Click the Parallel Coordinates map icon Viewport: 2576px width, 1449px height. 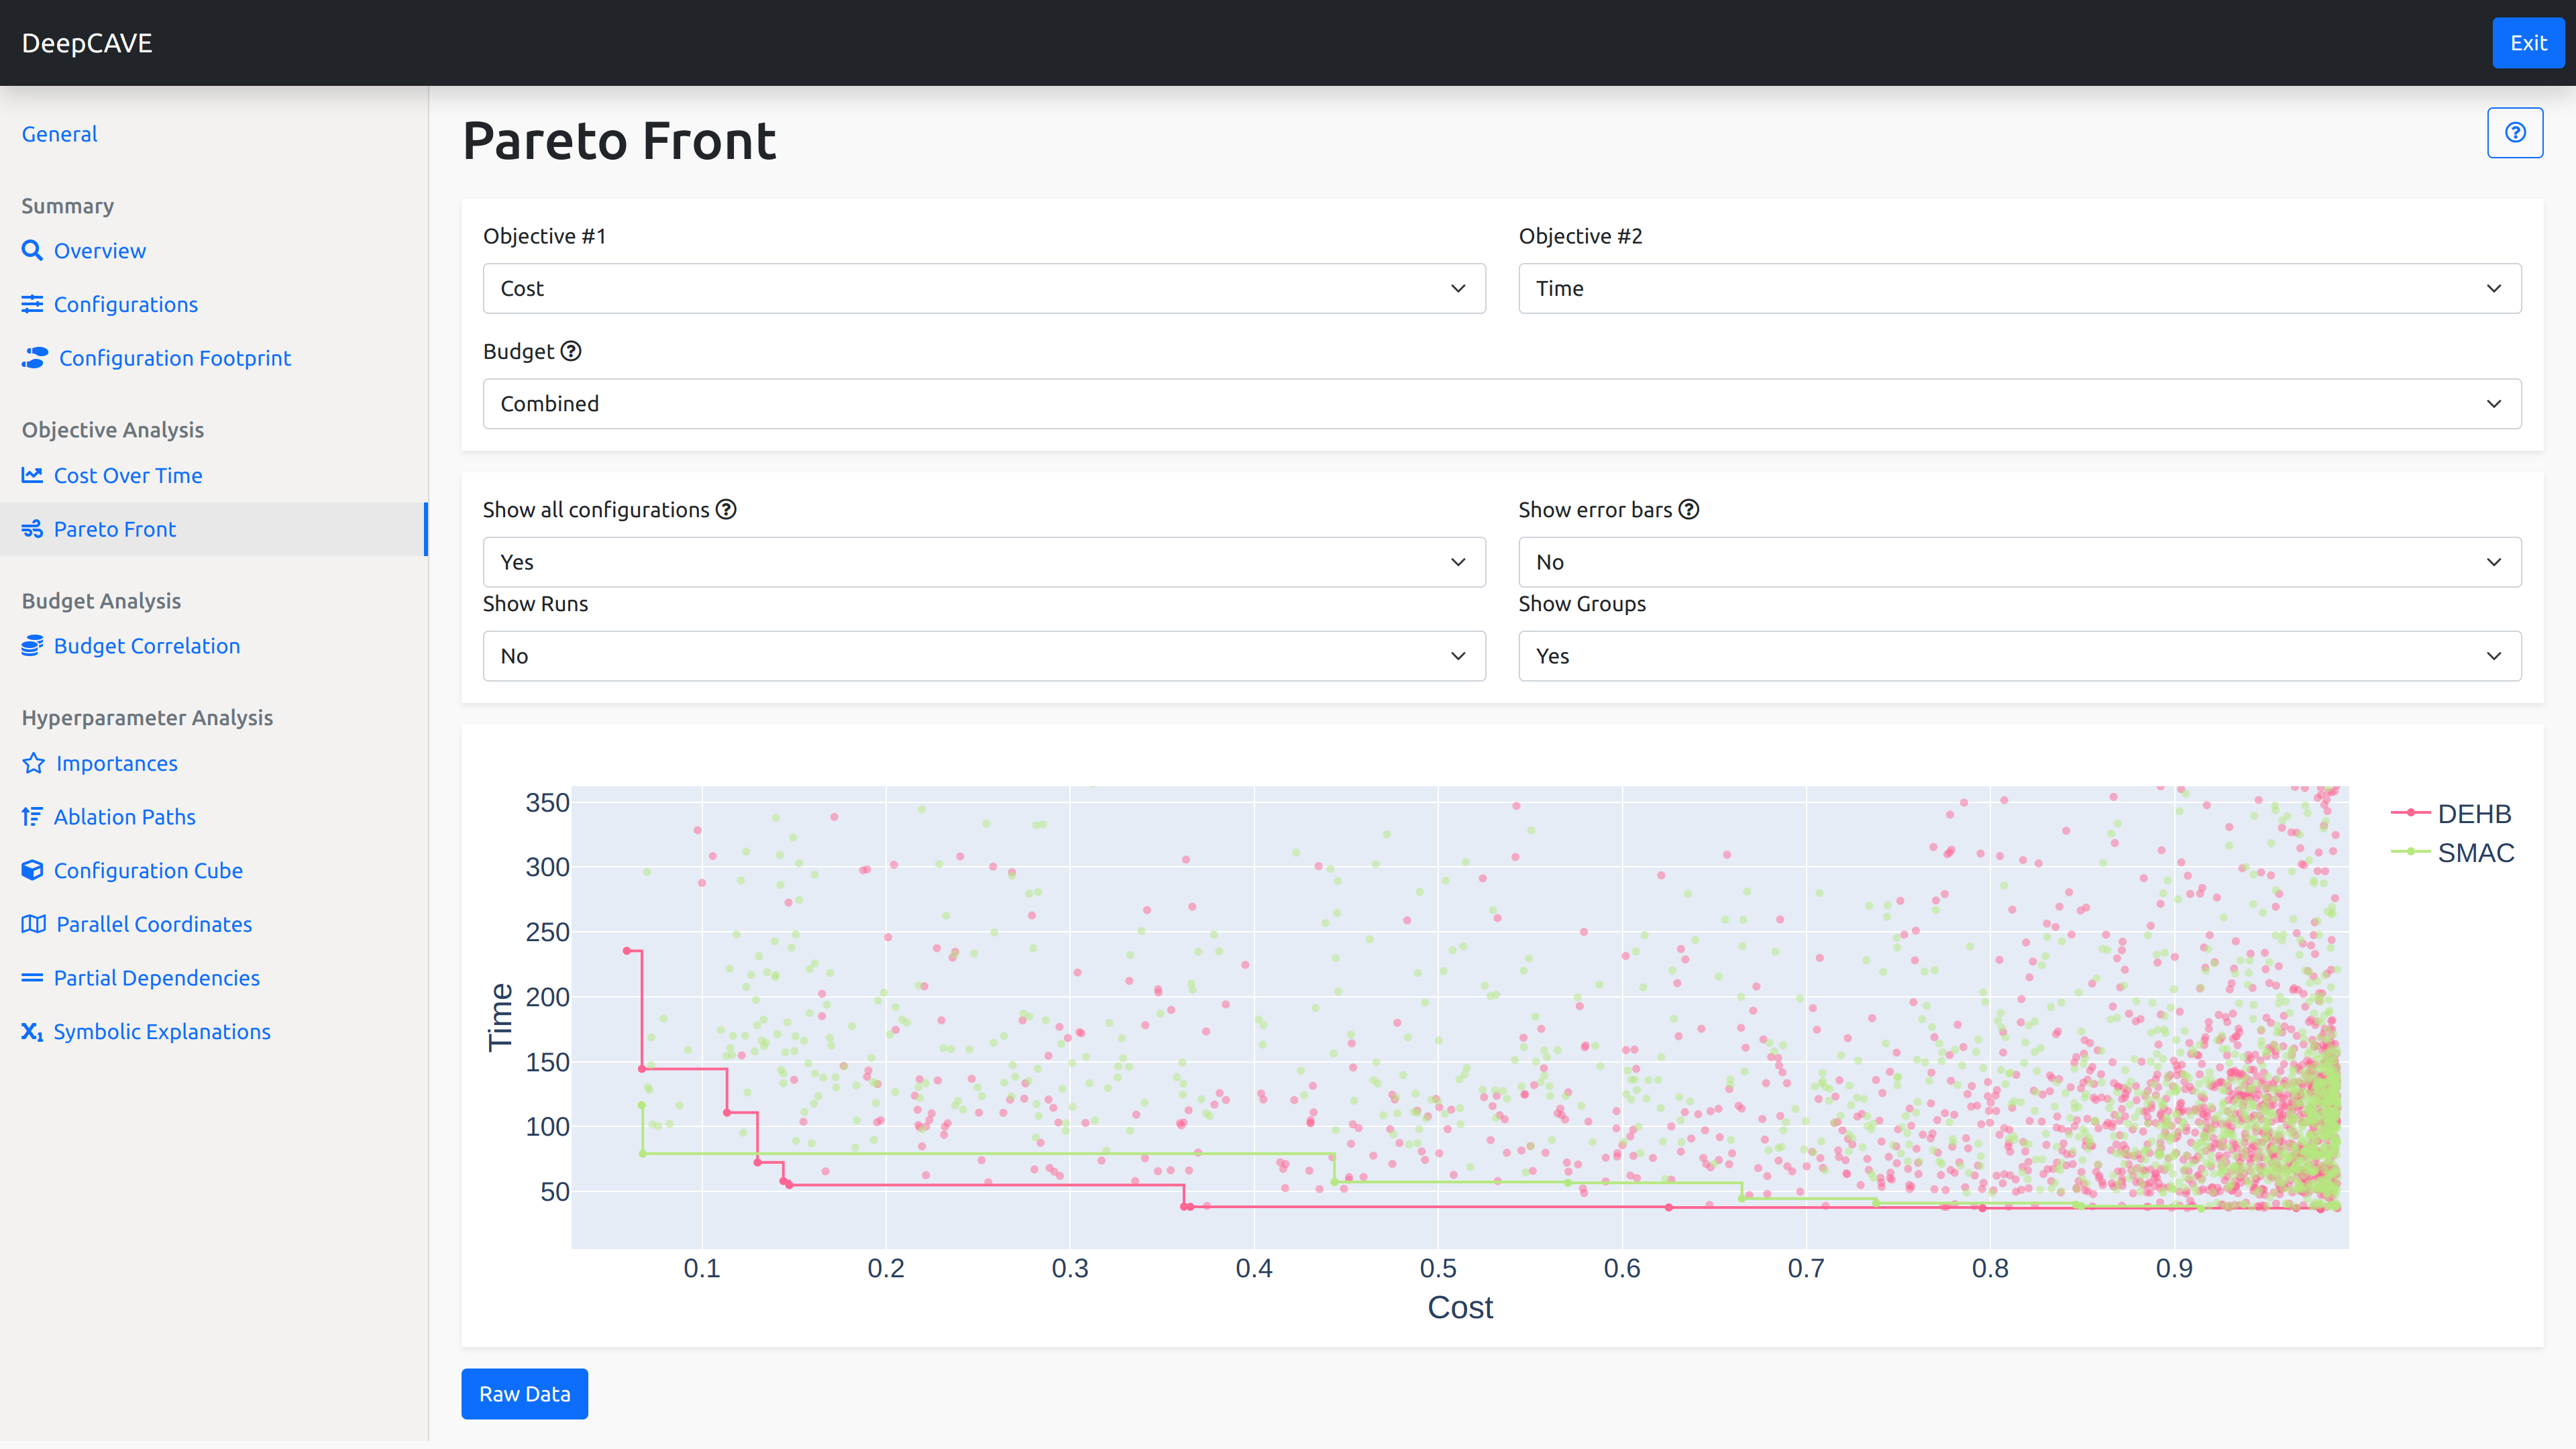(x=33, y=924)
